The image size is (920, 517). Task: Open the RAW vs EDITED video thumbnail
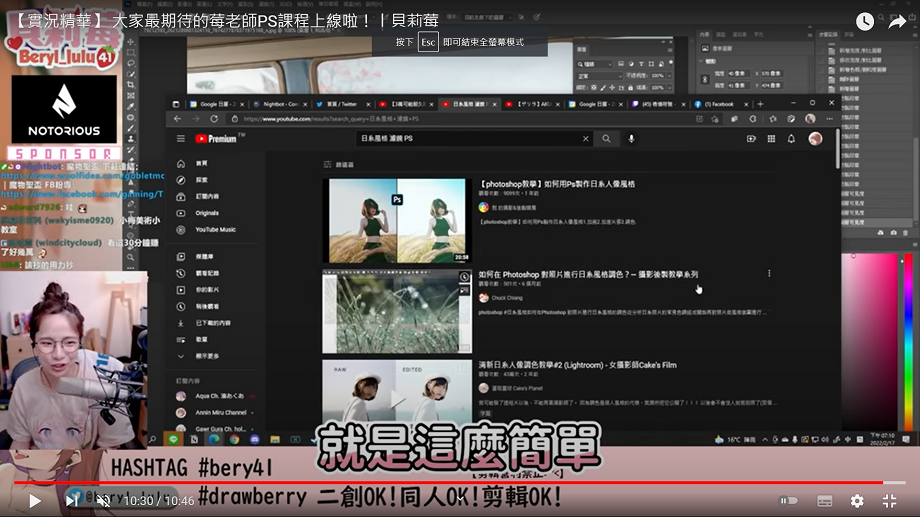[397, 394]
